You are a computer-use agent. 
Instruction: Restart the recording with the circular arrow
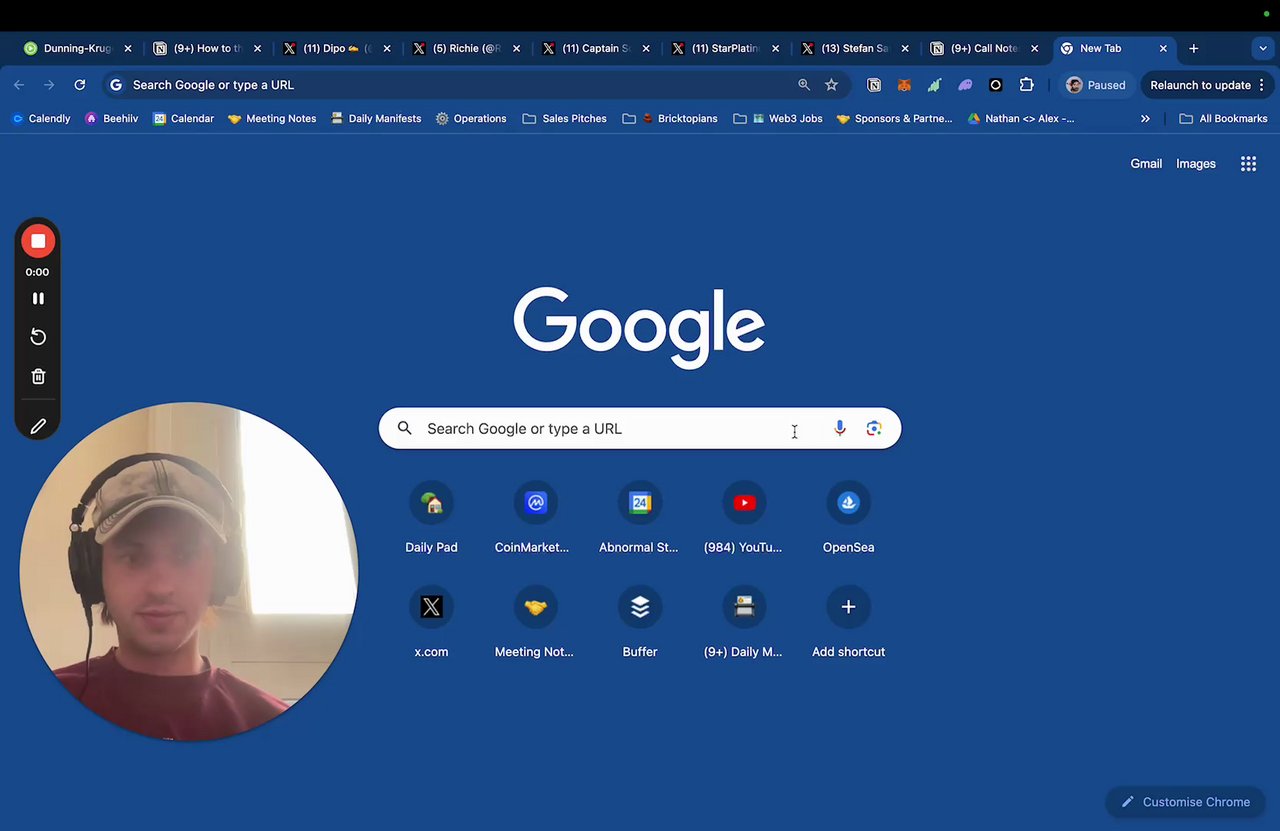pos(38,337)
